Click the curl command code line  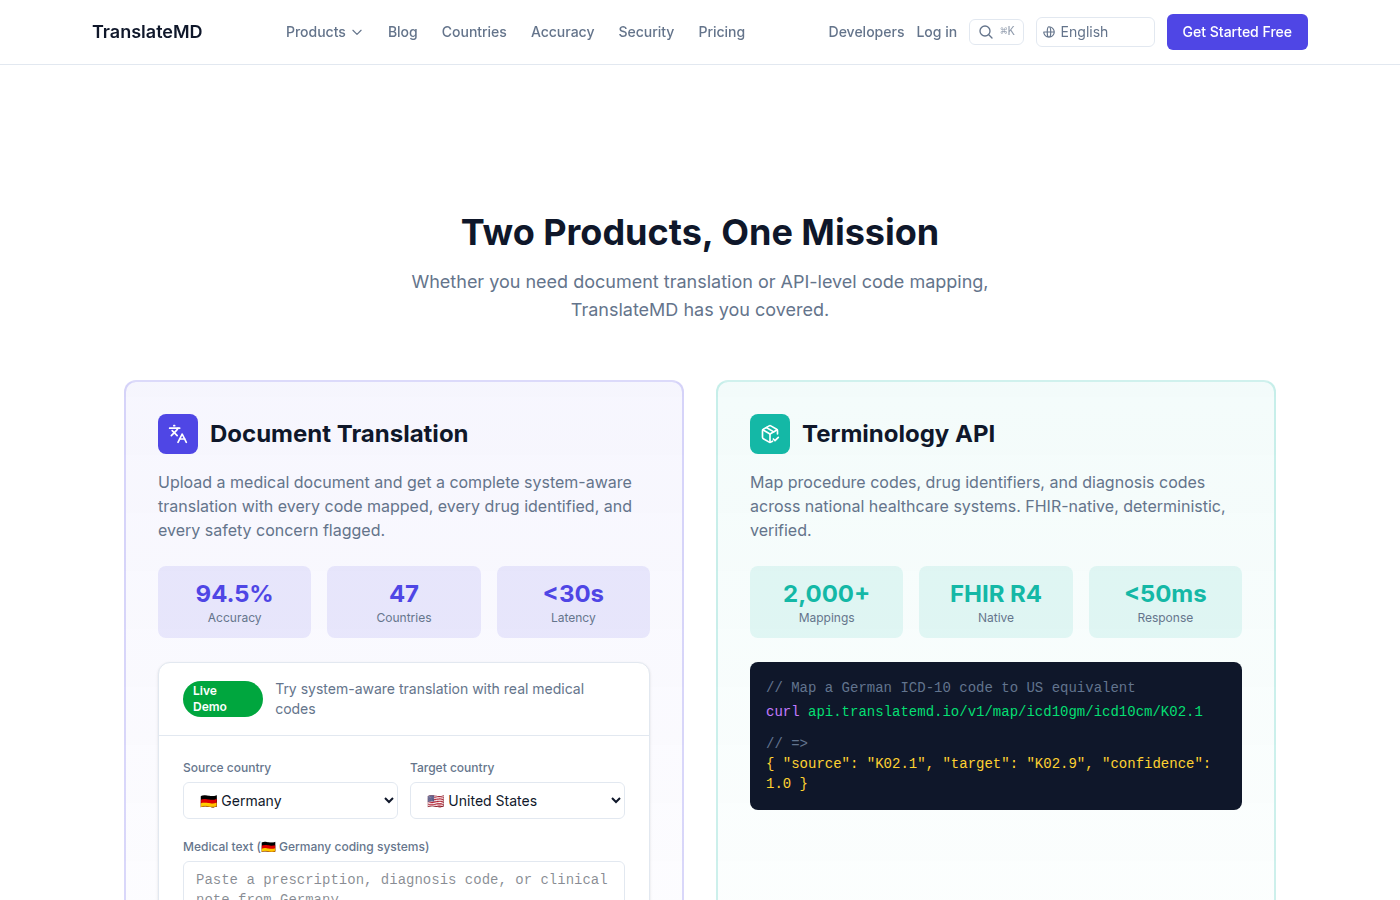984,712
